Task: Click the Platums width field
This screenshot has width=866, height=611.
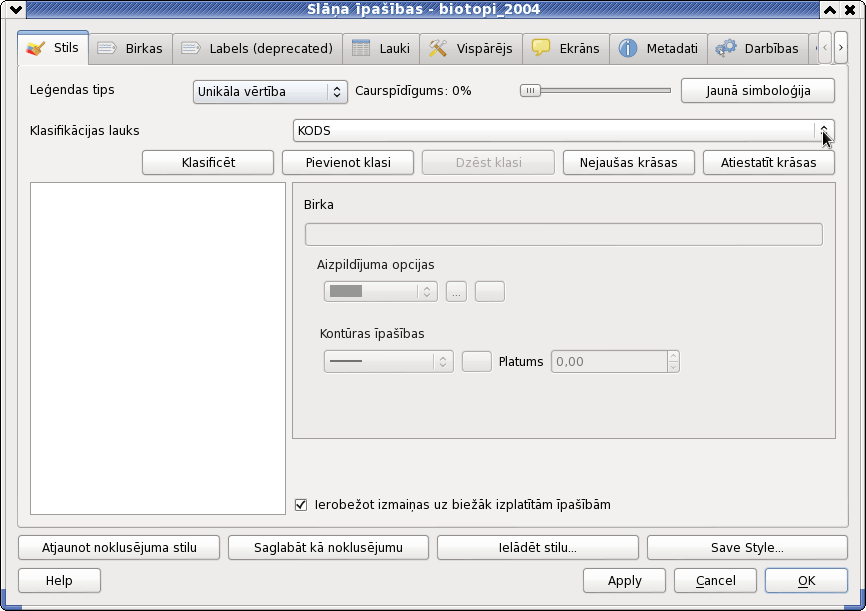Action: 609,362
